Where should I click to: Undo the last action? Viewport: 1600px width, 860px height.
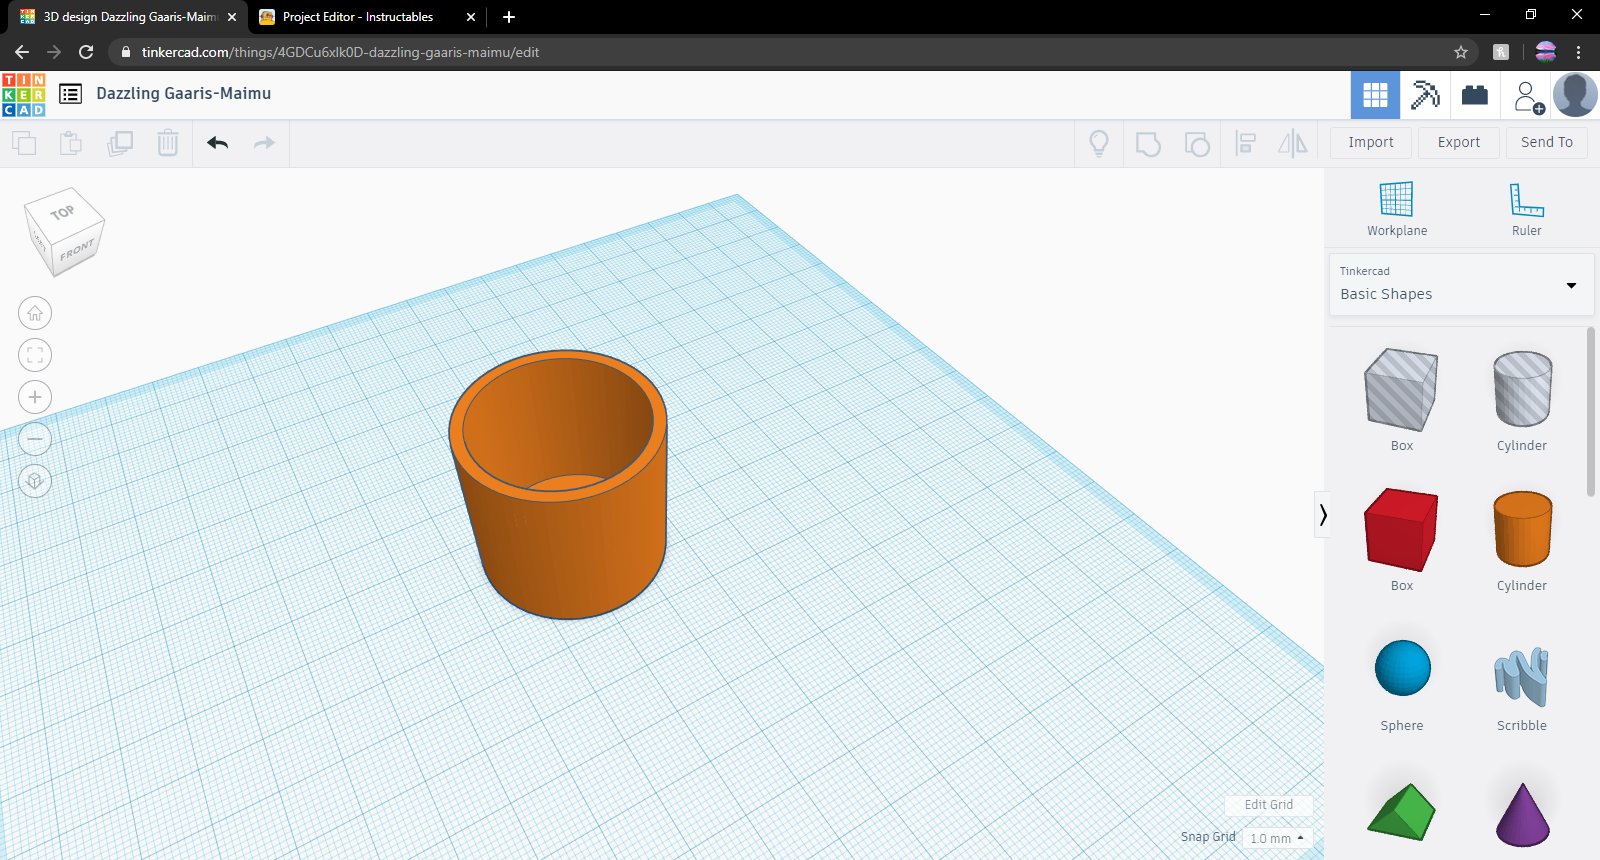click(x=217, y=143)
